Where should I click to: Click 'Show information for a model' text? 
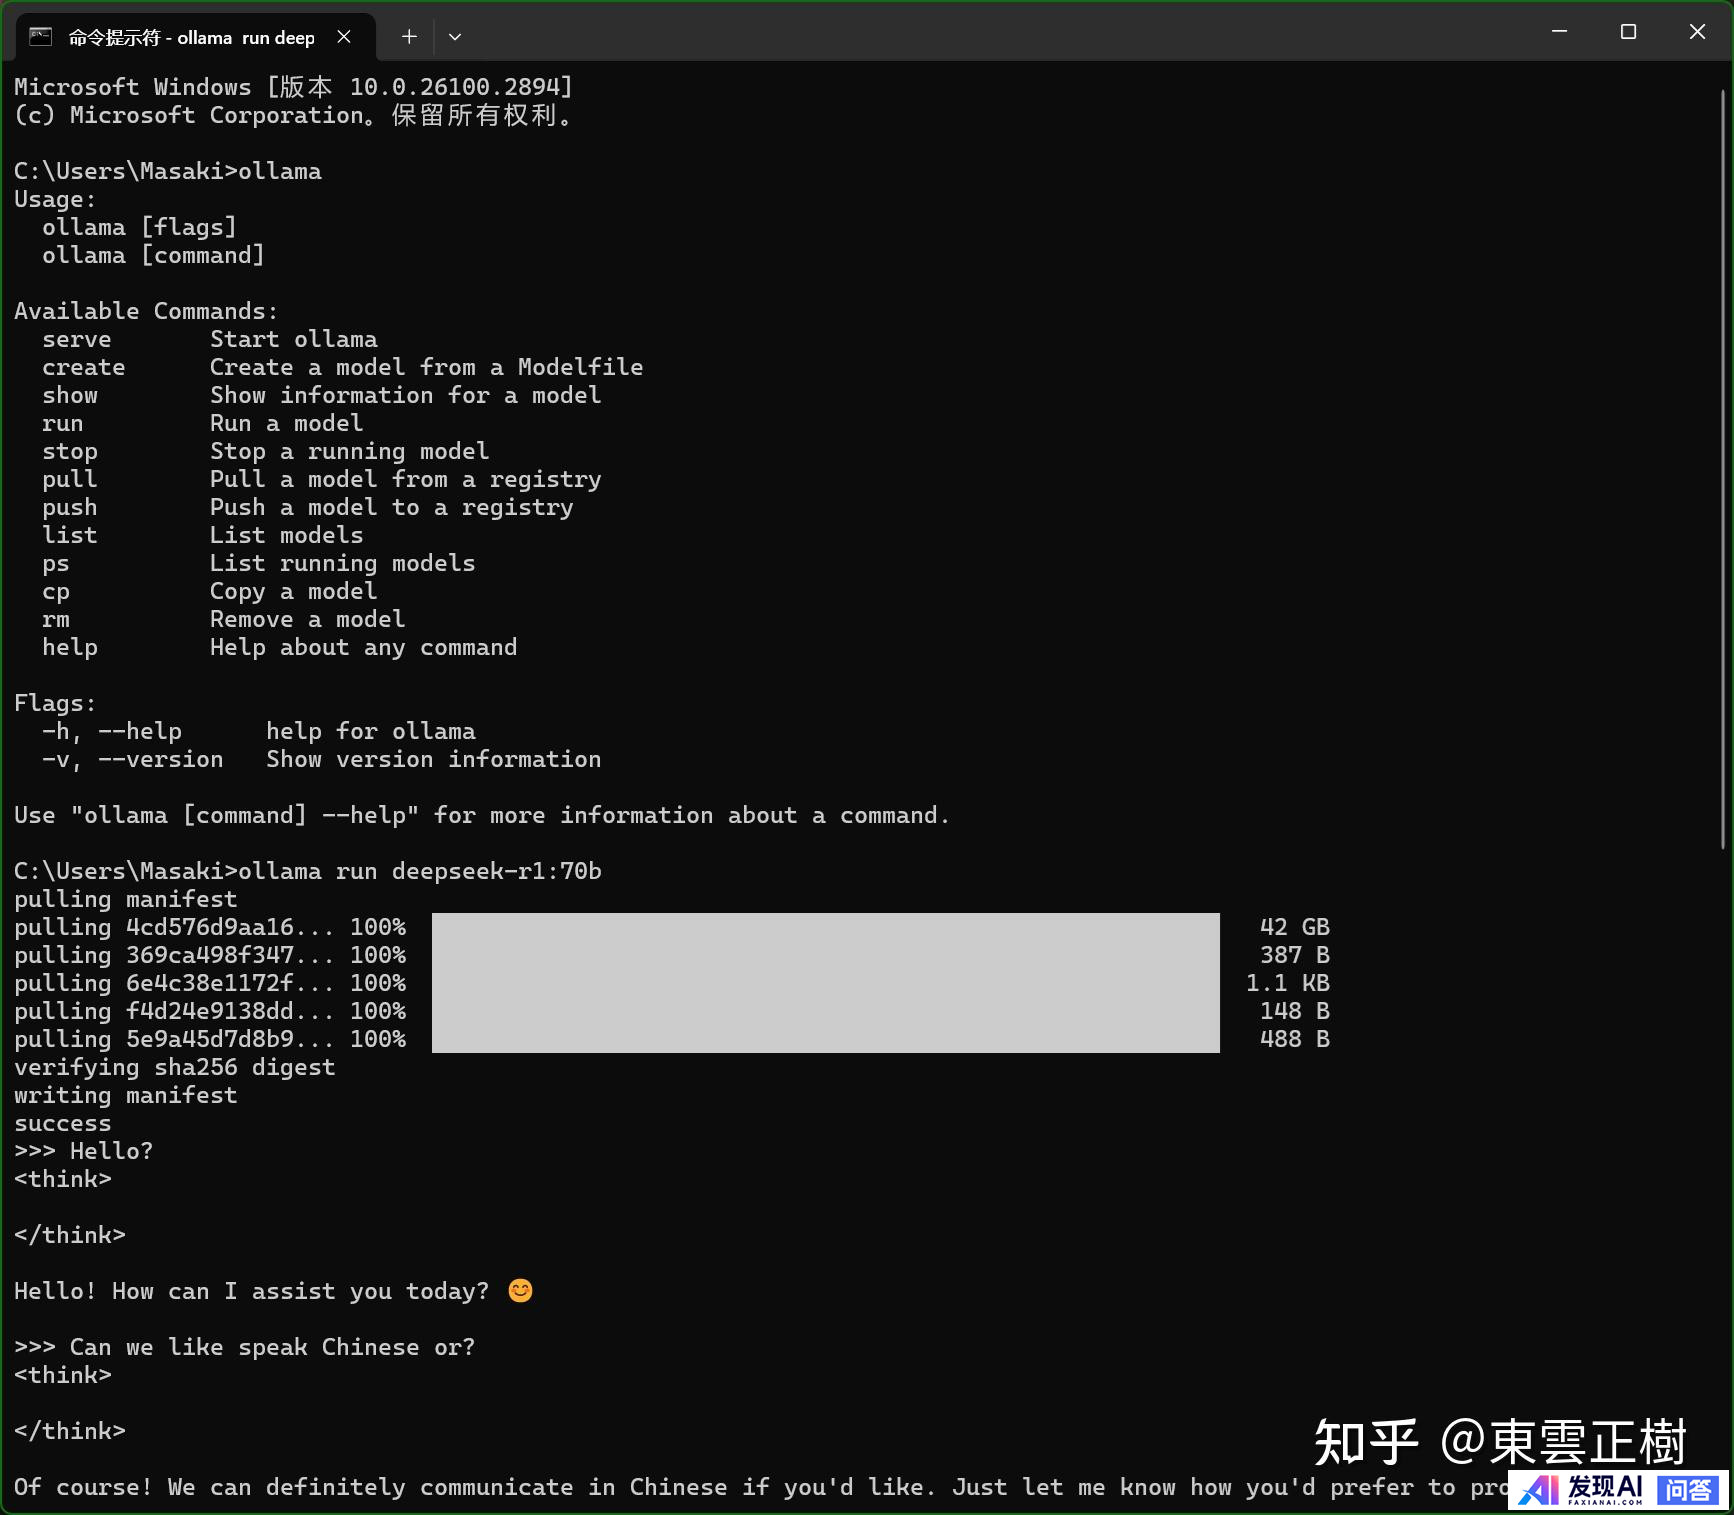point(405,396)
